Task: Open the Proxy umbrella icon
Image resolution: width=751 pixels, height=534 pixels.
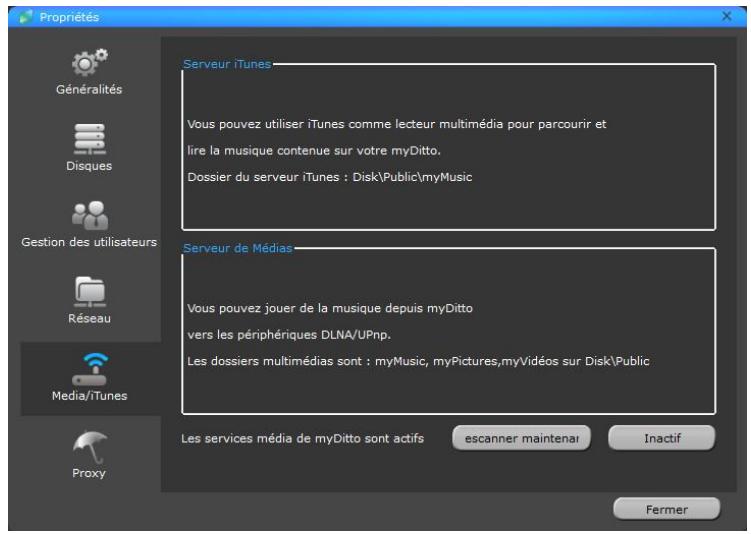Action: point(90,447)
